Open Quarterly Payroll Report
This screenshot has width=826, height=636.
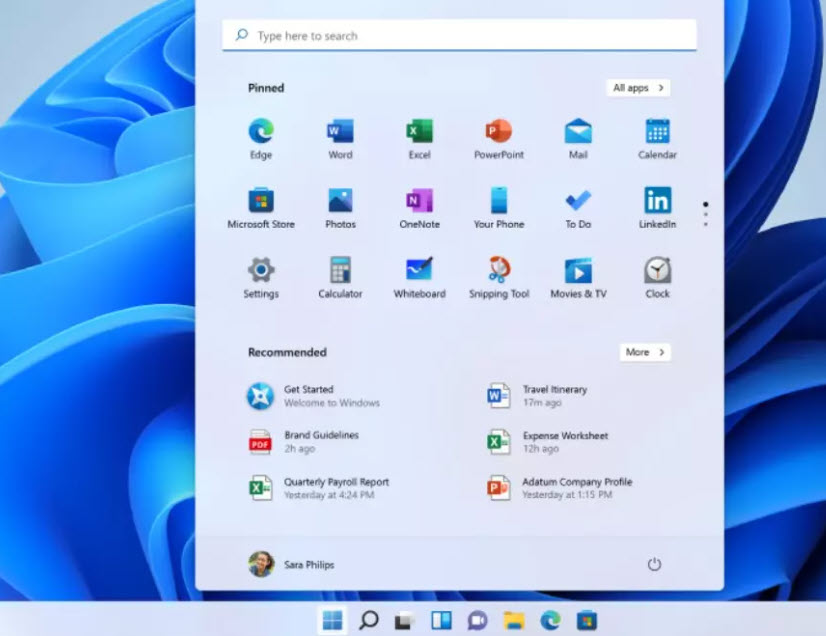pos(319,488)
